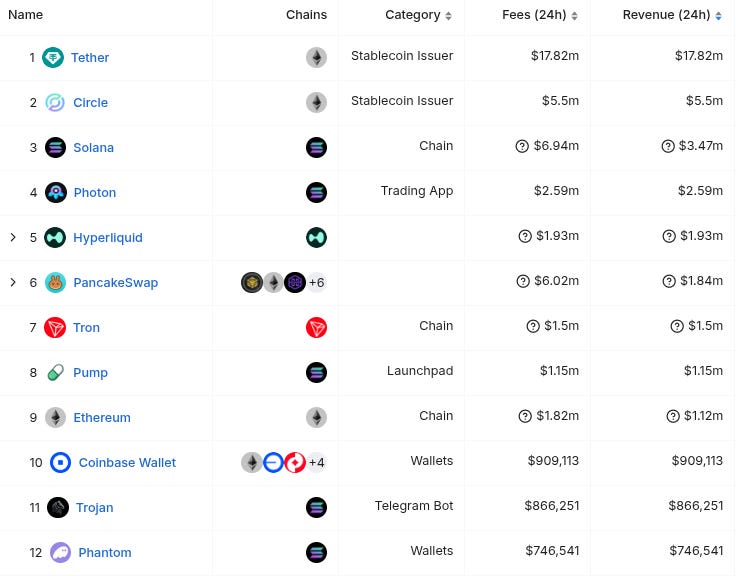The height and width of the screenshot is (576, 736).
Task: Show the +6 more chains for PancakeSwap
Action: coord(316,283)
